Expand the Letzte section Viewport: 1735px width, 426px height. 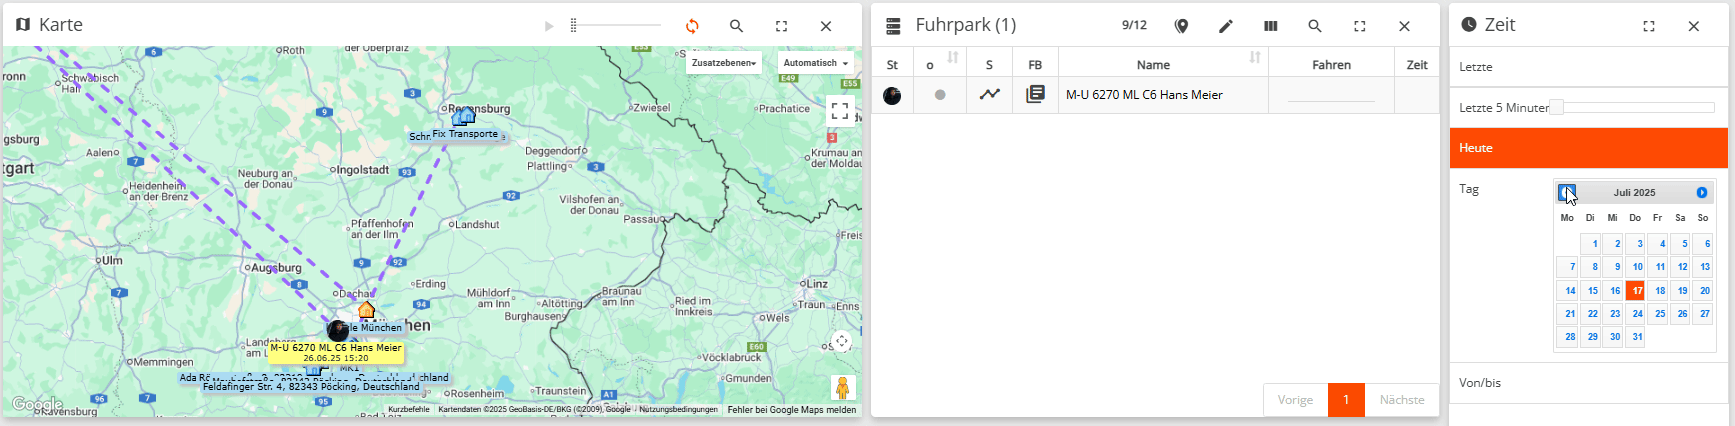(1588, 67)
